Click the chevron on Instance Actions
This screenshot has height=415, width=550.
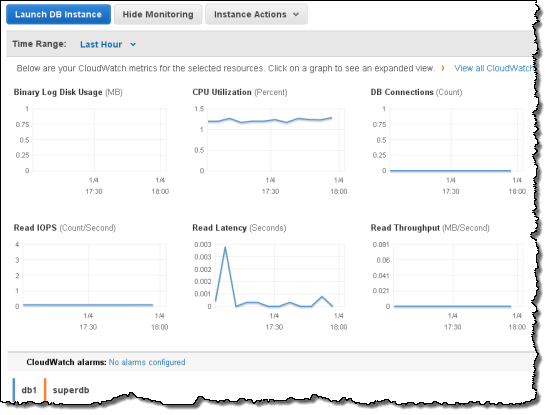click(x=296, y=14)
